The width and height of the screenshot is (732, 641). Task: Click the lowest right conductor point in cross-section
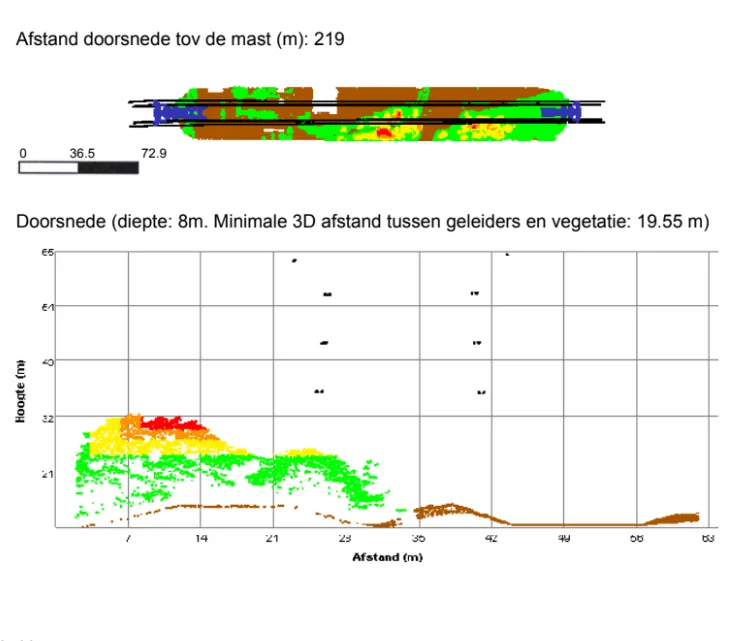[481, 392]
